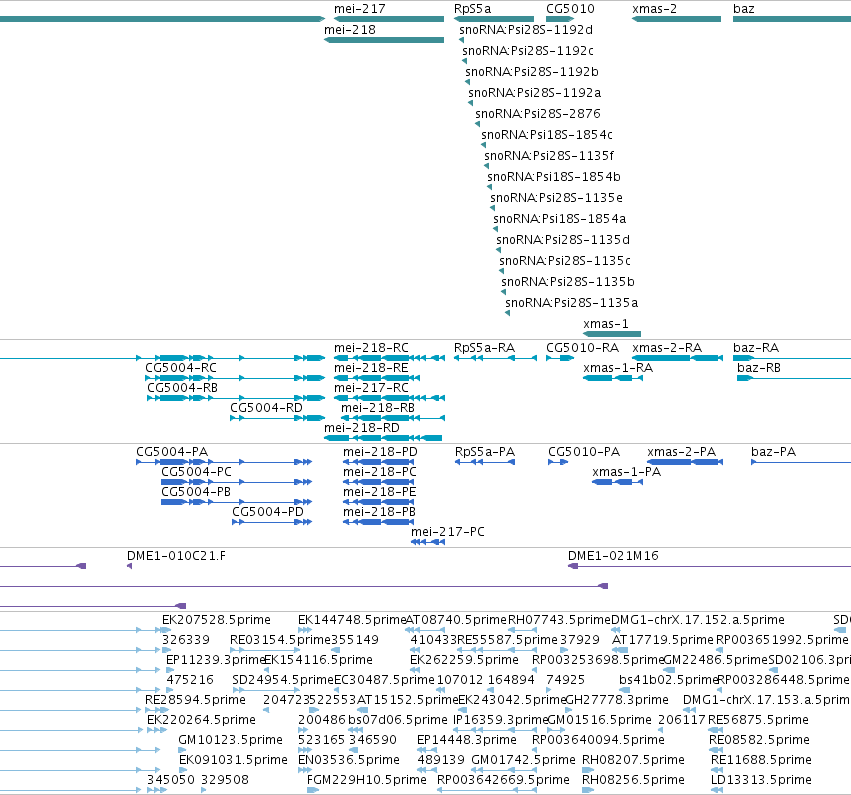Select snoRNA:Psi28S-1135e feature
The height and width of the screenshot is (795, 851).
[556, 198]
